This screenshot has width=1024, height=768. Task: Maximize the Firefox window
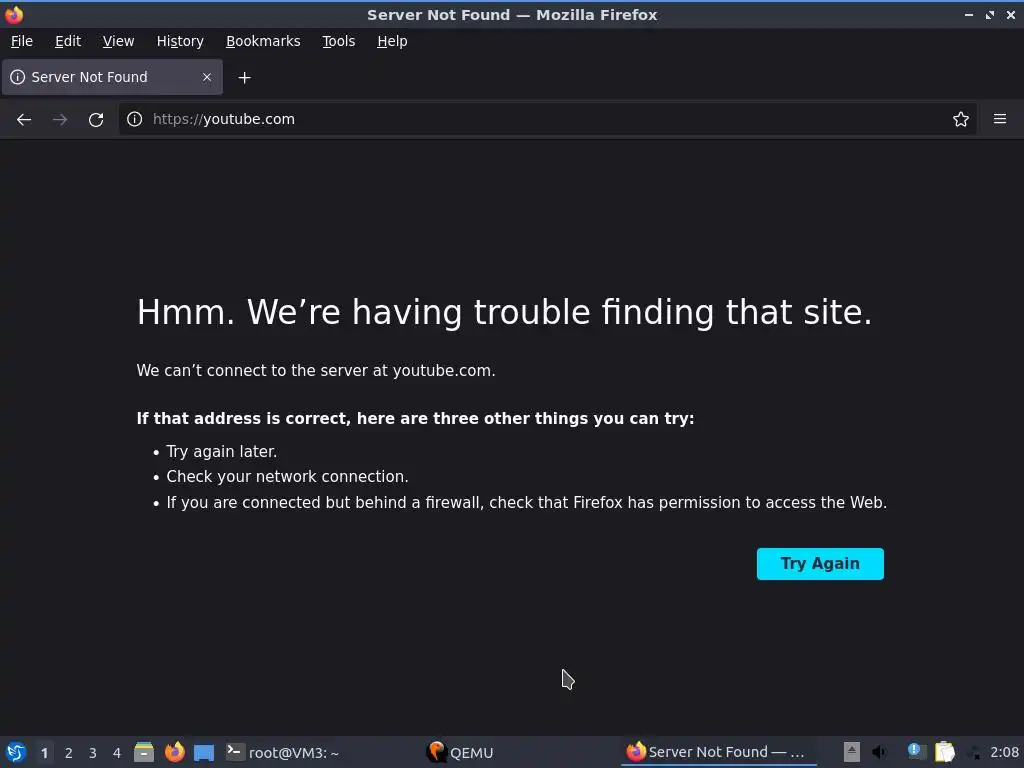pos(989,14)
